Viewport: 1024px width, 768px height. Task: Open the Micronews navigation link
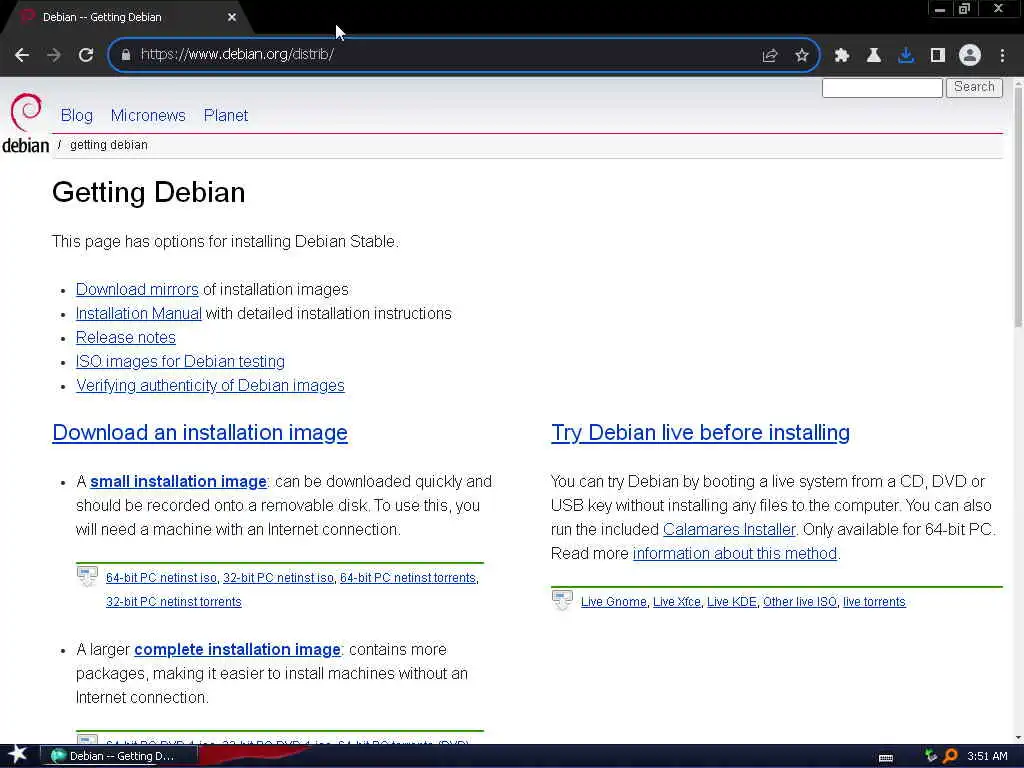coord(148,116)
